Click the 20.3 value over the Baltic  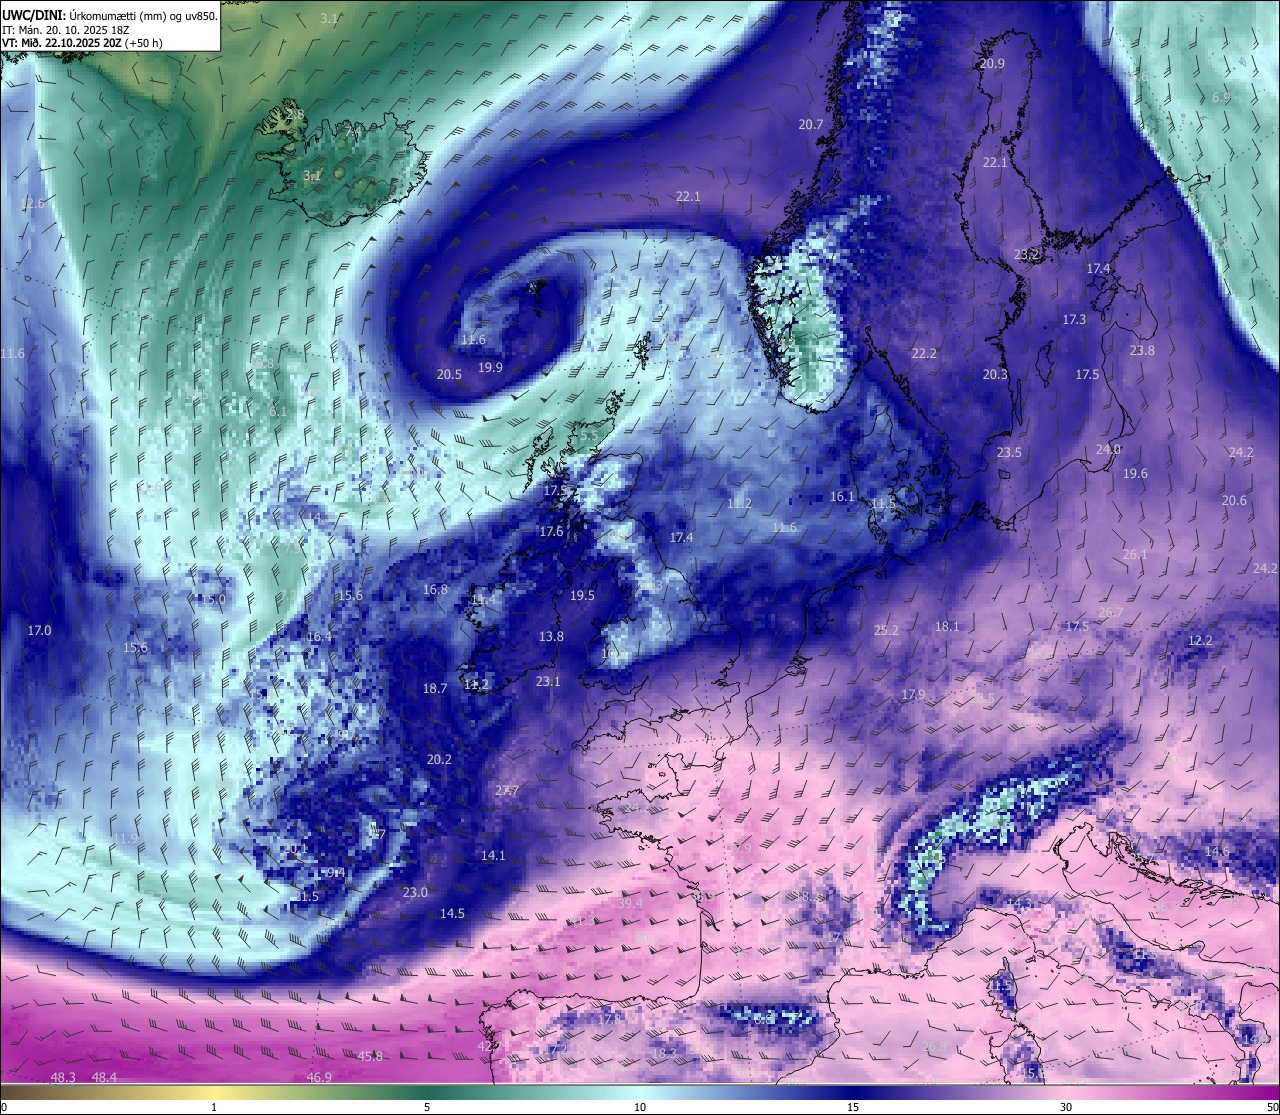pos(995,374)
